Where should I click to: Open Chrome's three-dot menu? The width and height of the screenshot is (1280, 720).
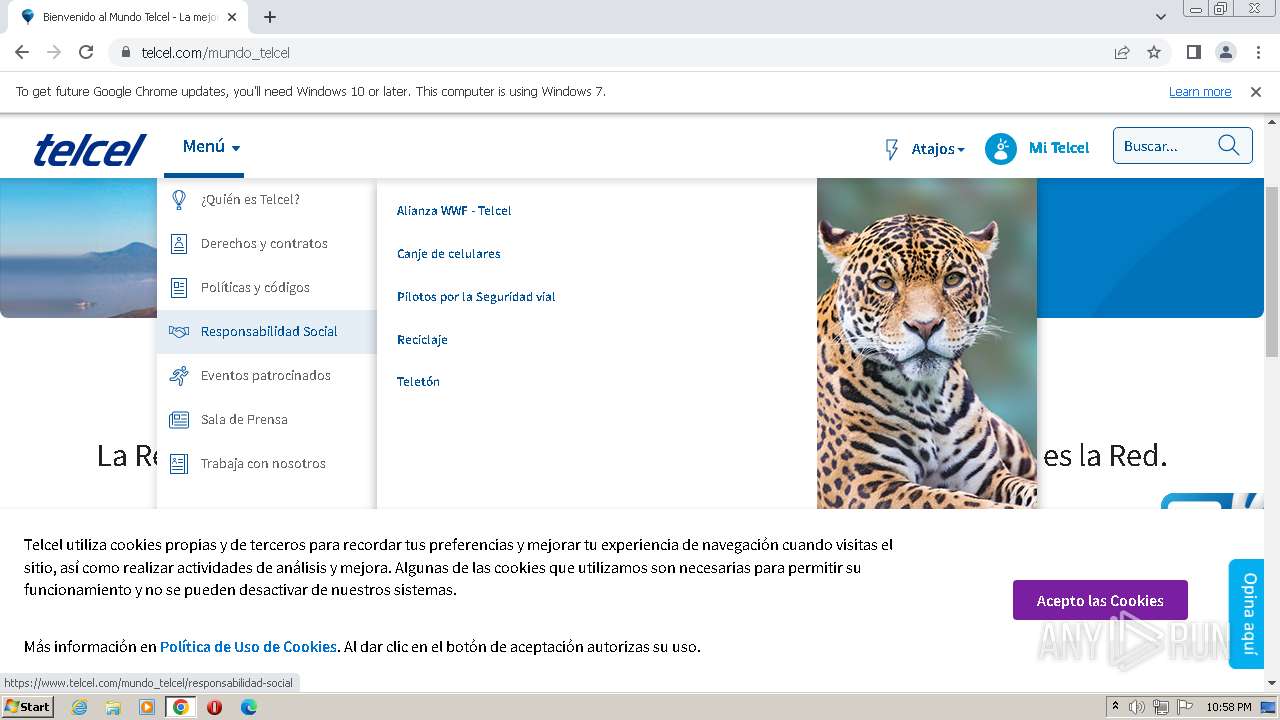[x=1258, y=52]
